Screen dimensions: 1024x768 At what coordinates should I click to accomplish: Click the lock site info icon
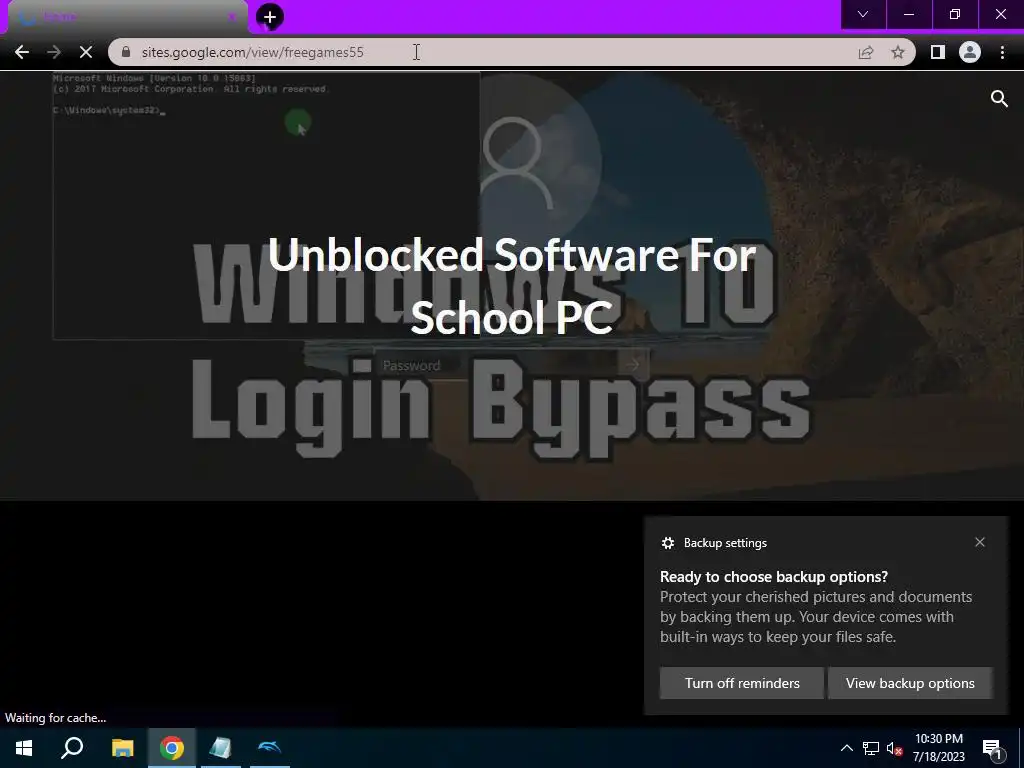pos(126,52)
